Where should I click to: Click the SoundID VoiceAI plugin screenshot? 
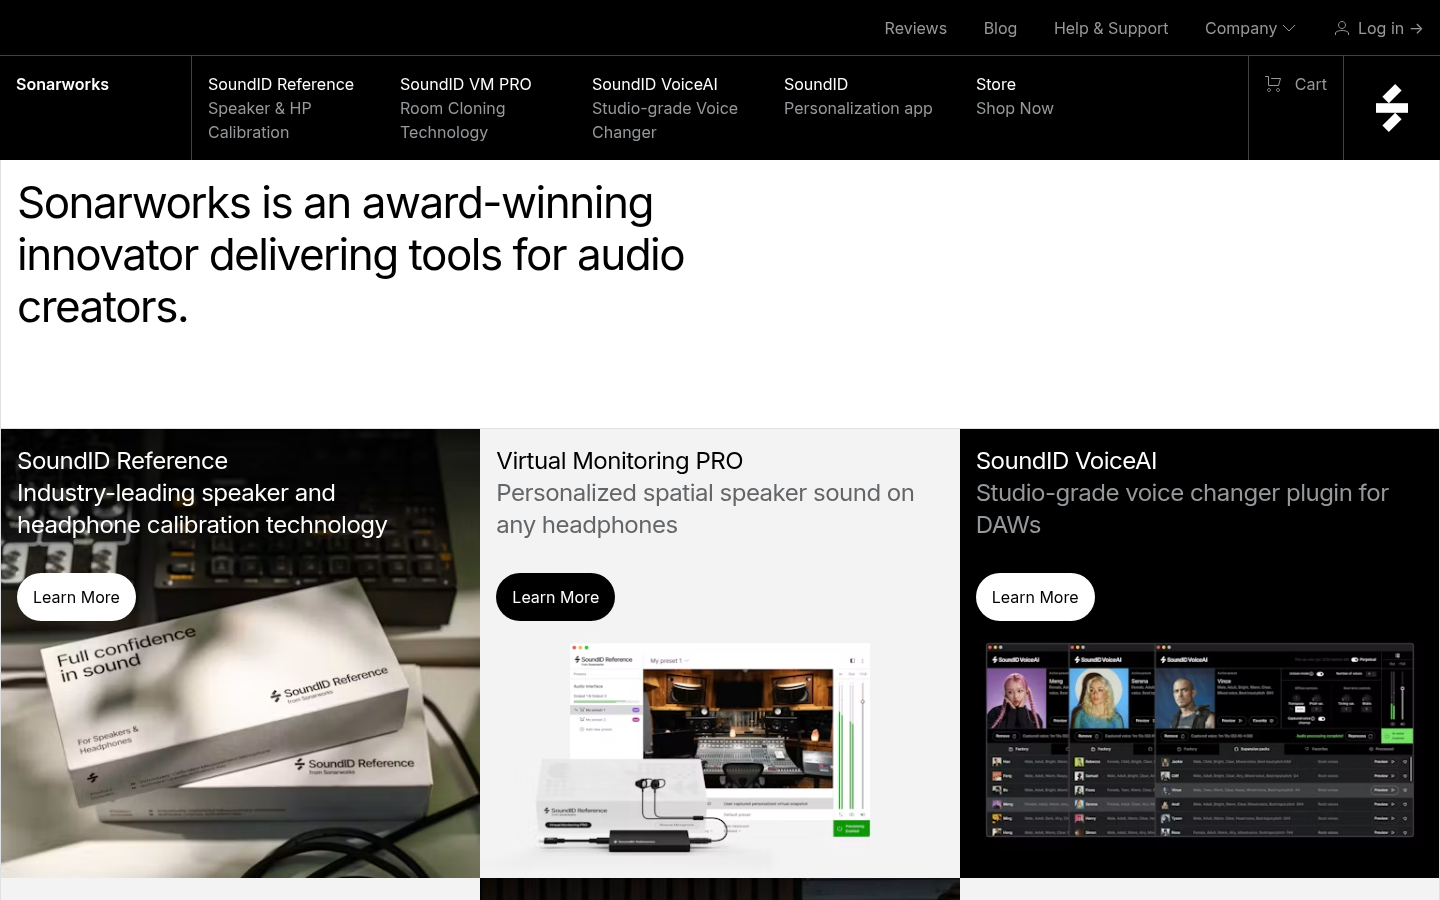pos(1200,740)
